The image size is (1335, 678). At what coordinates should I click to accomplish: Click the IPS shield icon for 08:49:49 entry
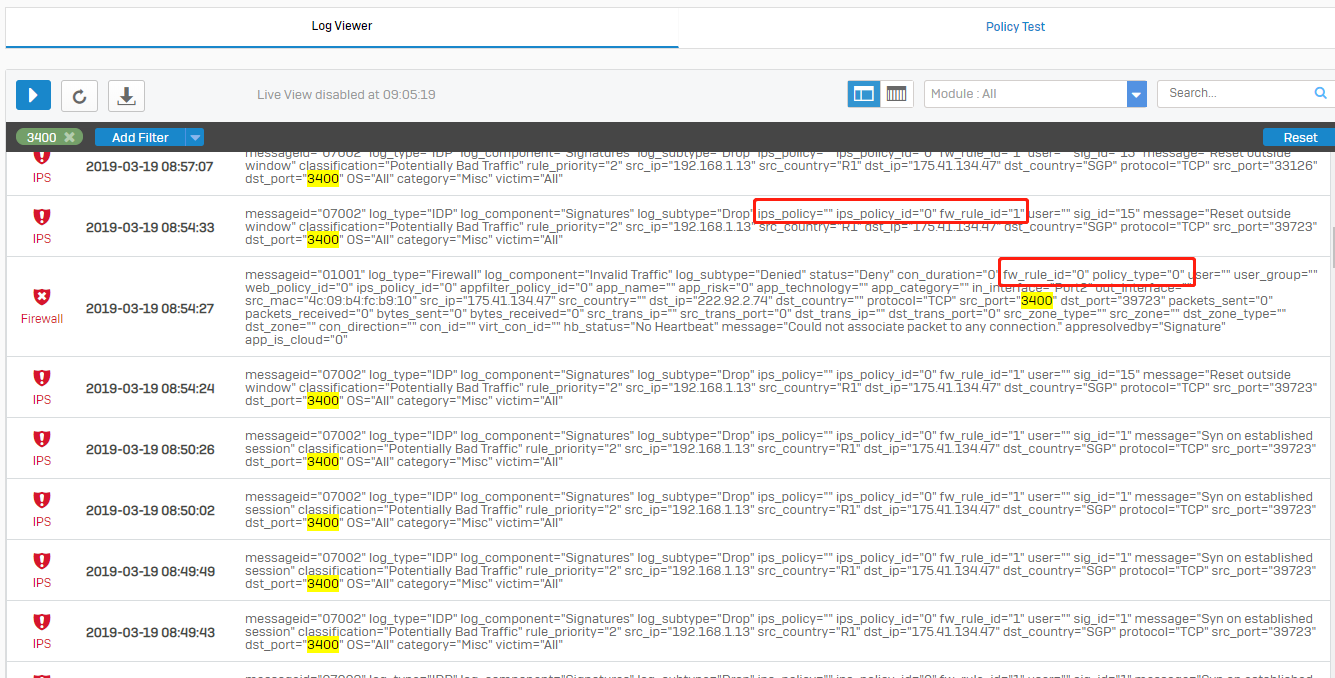coord(42,561)
